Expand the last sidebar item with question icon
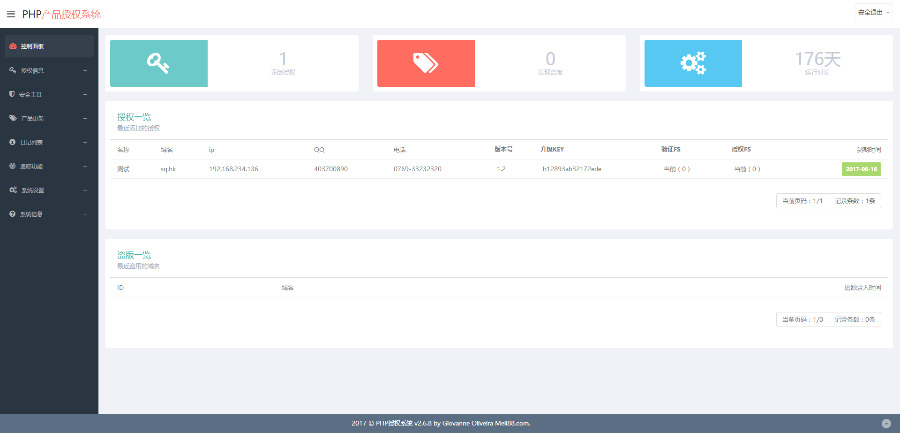 [48, 214]
